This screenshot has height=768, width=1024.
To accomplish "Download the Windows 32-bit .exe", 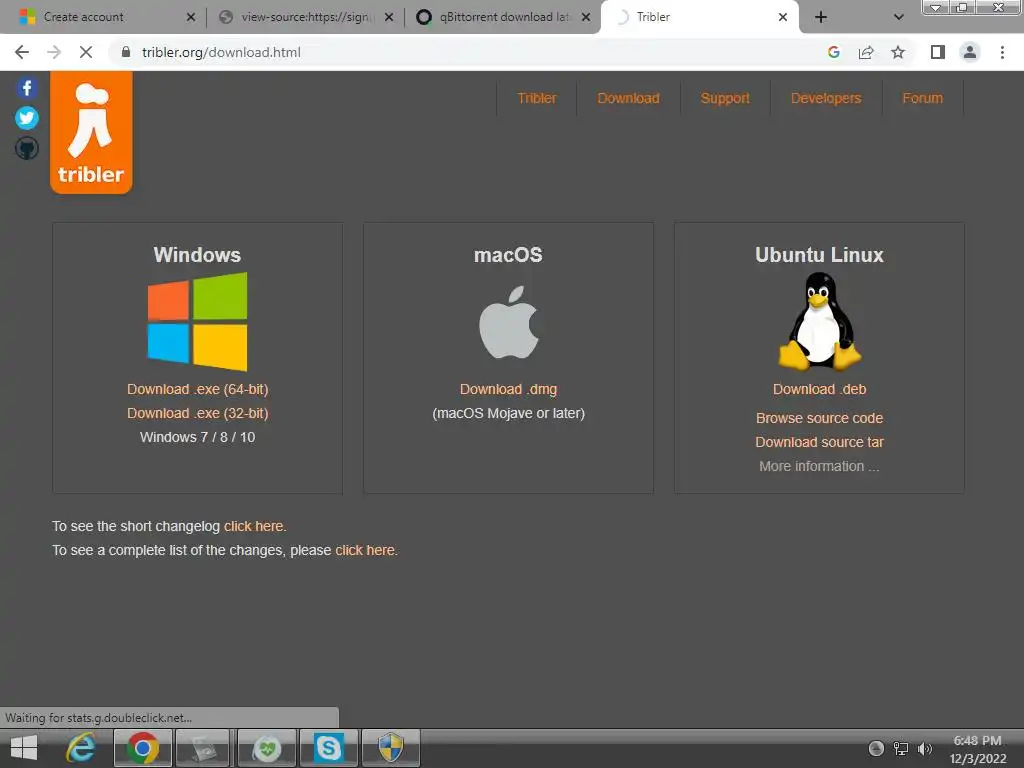I will click(x=198, y=413).
